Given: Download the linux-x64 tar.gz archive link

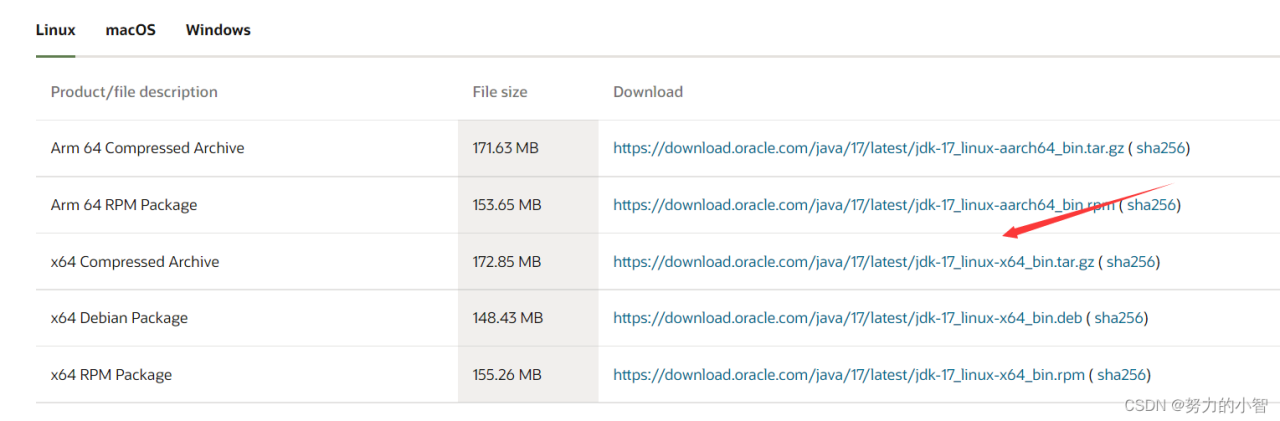Looking at the screenshot, I should tap(853, 262).
